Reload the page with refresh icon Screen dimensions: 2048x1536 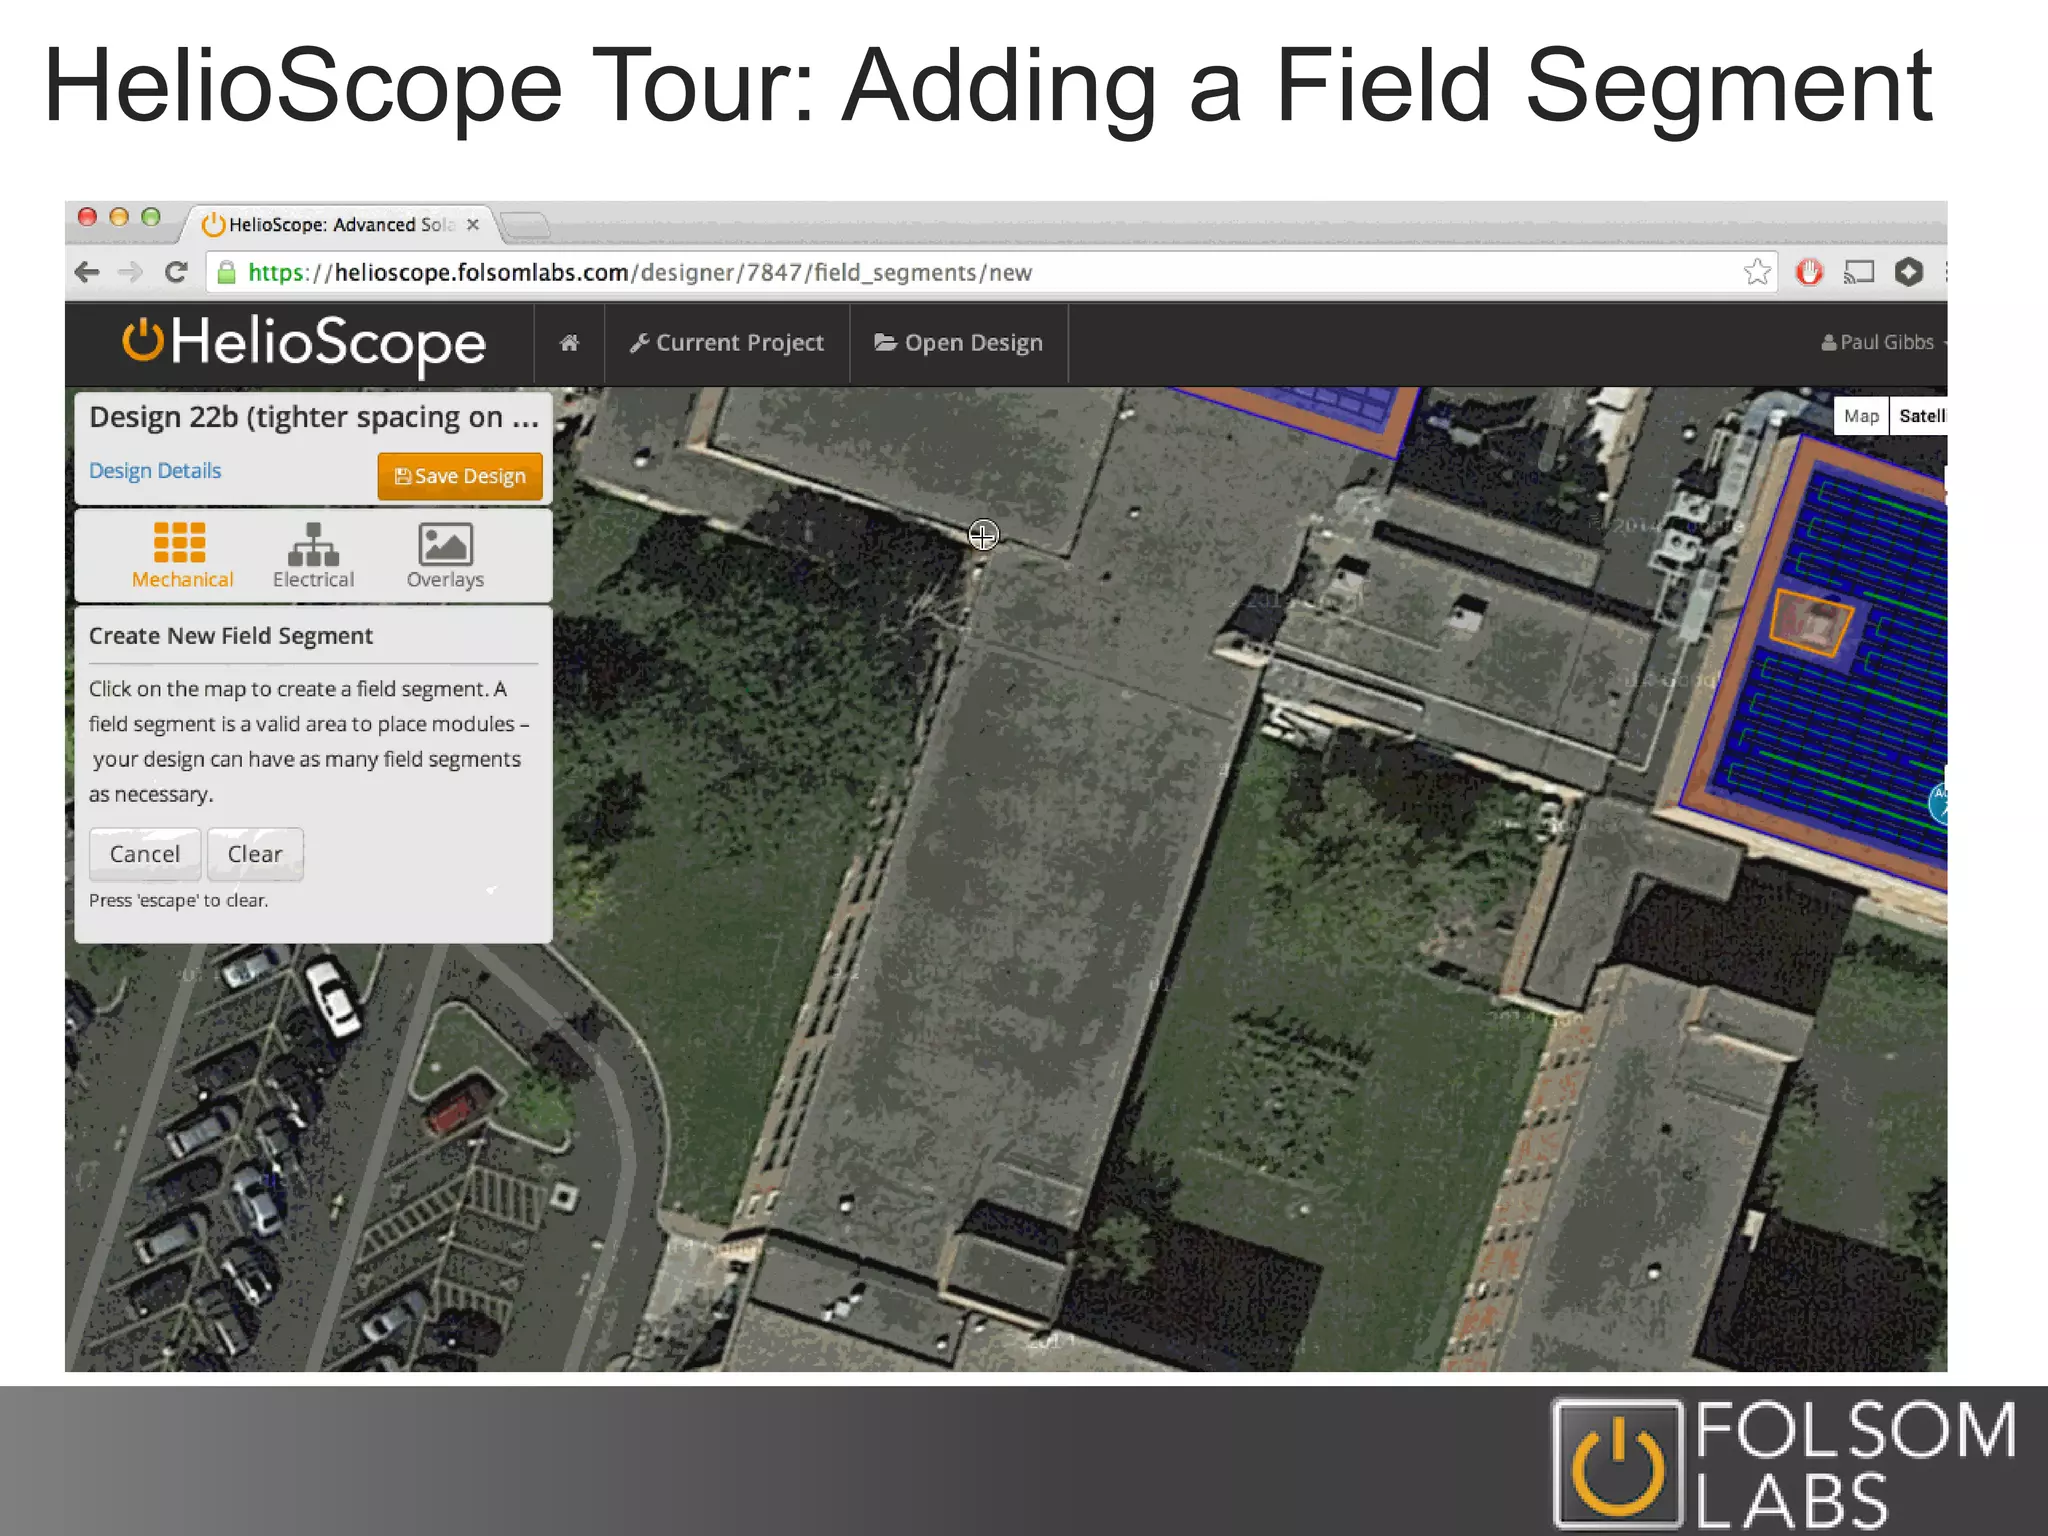tap(176, 272)
